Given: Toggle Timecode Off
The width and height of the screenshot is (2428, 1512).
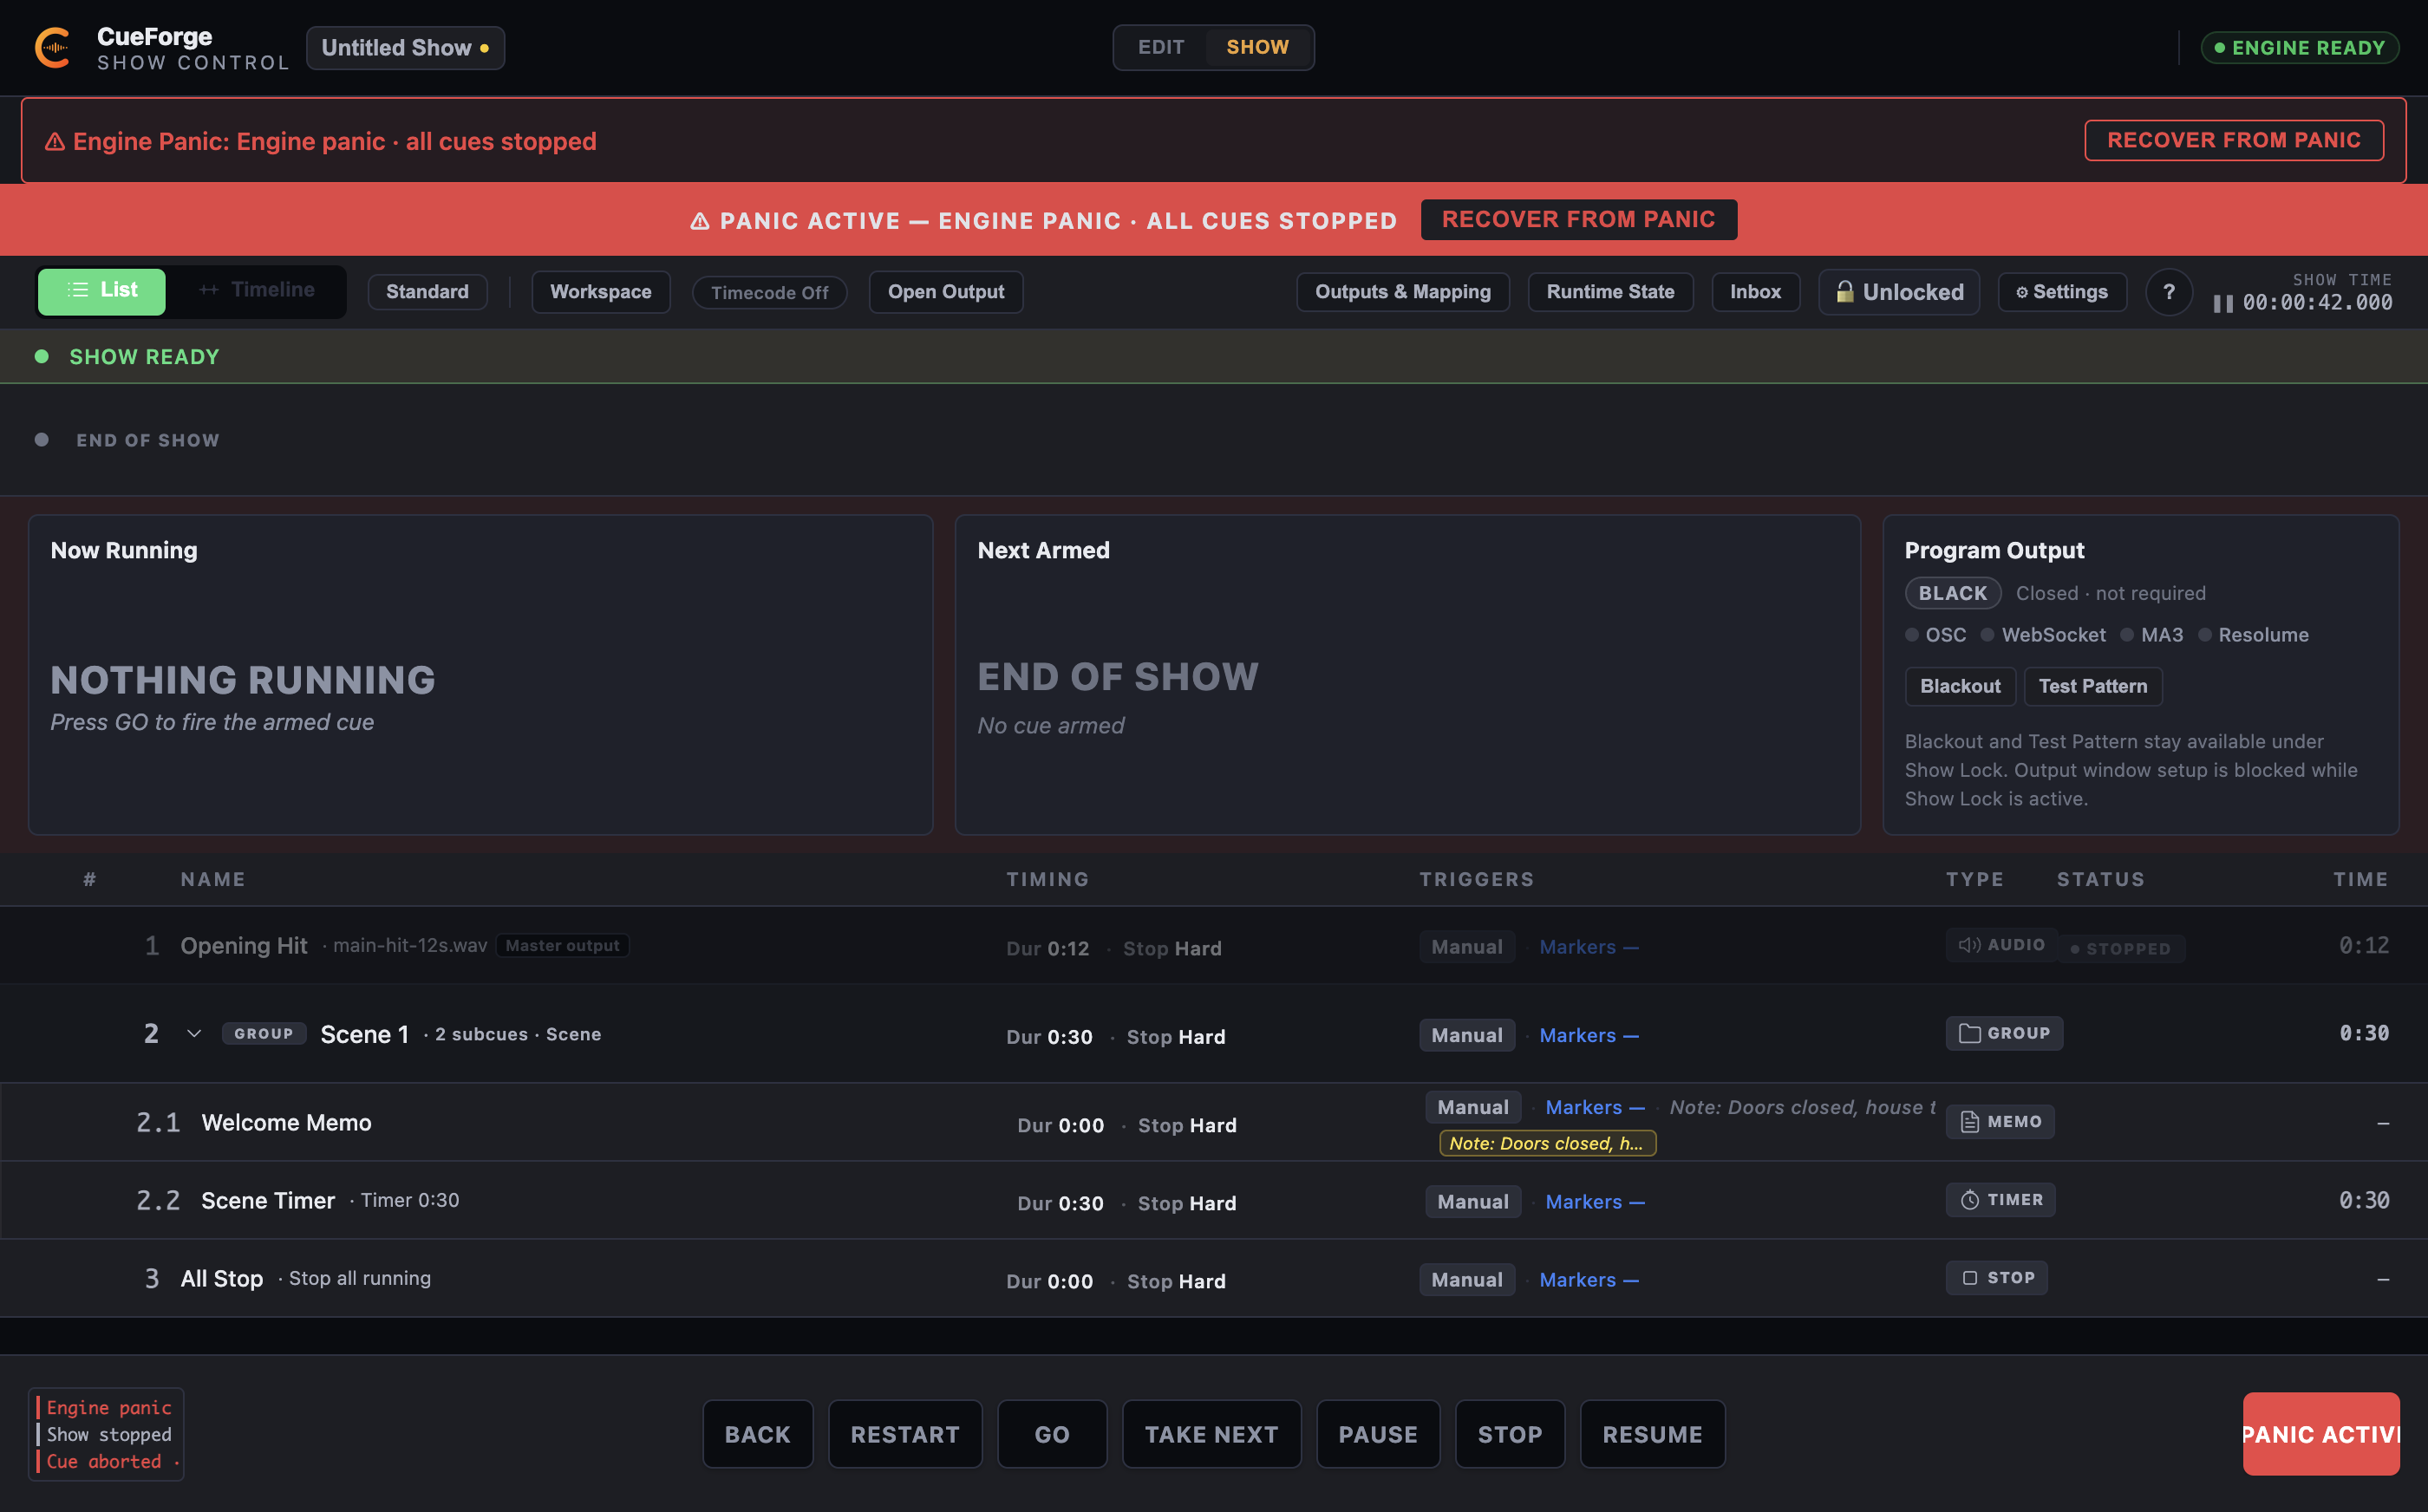Looking at the screenshot, I should [x=769, y=293].
